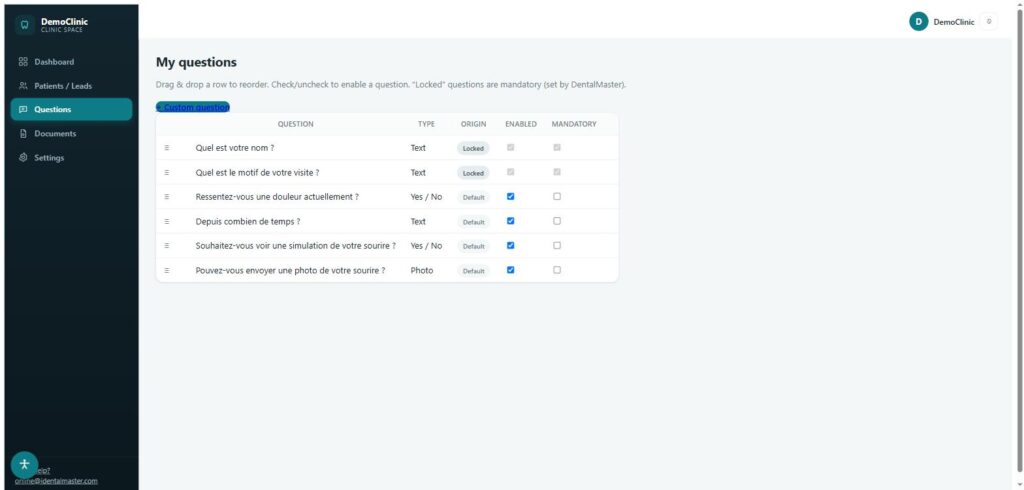Click the round D avatar in header
Image resolution: width=1024 pixels, height=490 pixels.
click(918, 22)
